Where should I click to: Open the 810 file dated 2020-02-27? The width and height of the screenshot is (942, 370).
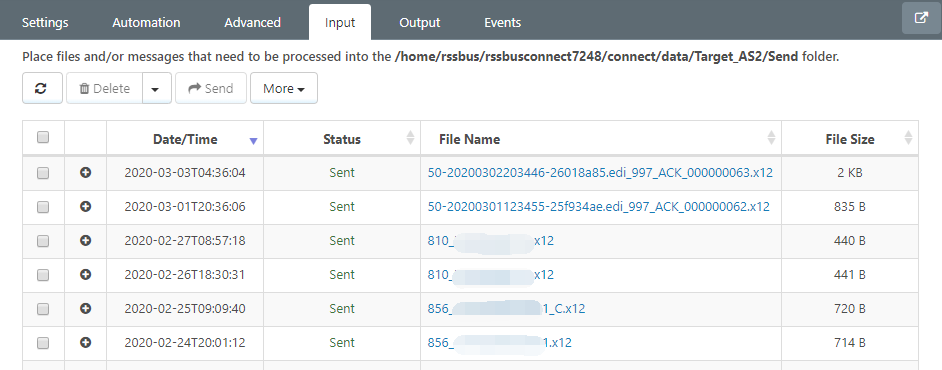coord(491,241)
